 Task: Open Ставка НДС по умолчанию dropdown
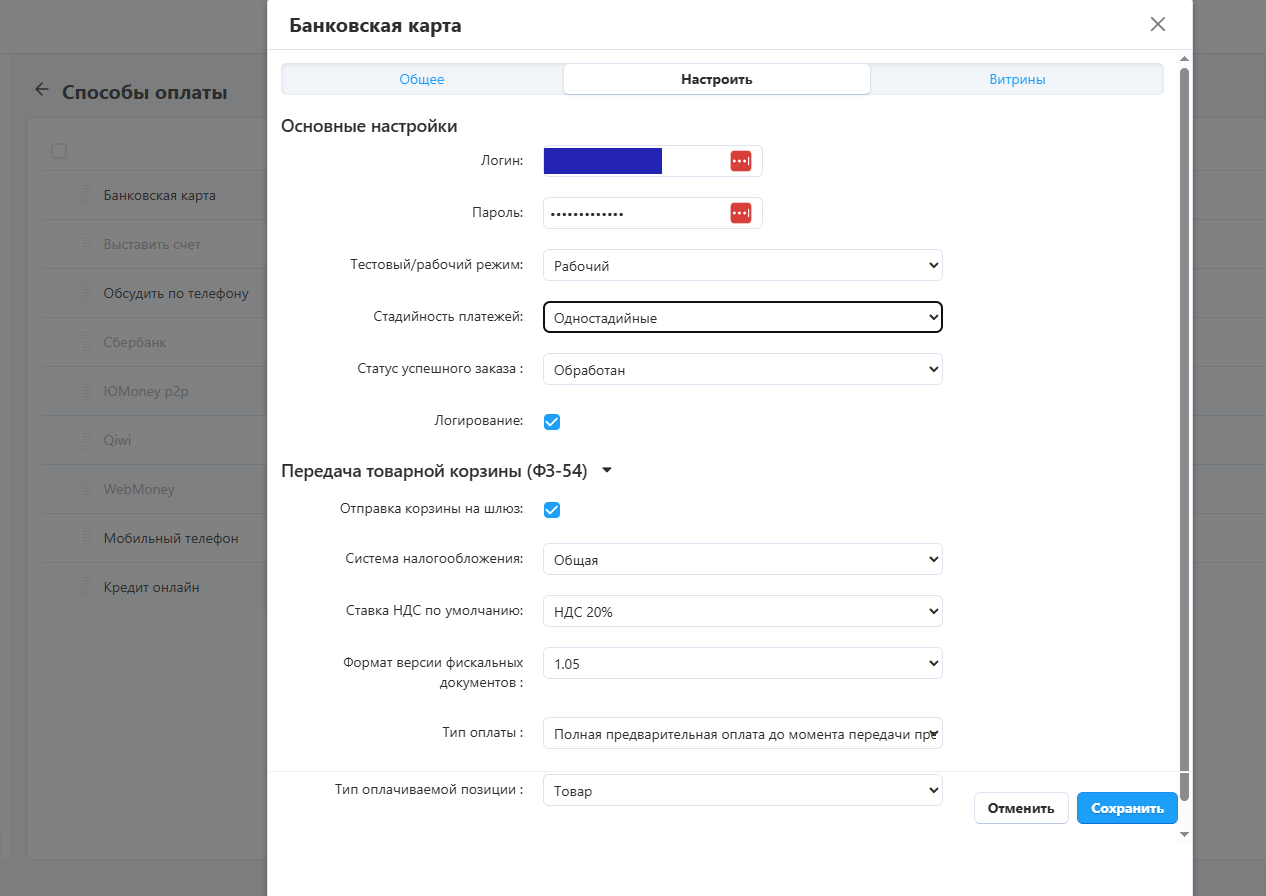click(x=743, y=611)
